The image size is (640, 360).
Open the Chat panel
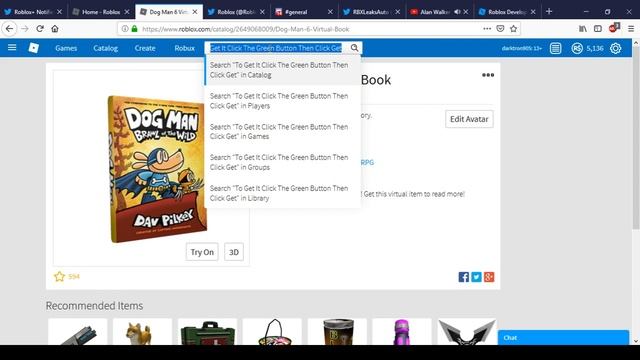tap(563, 338)
